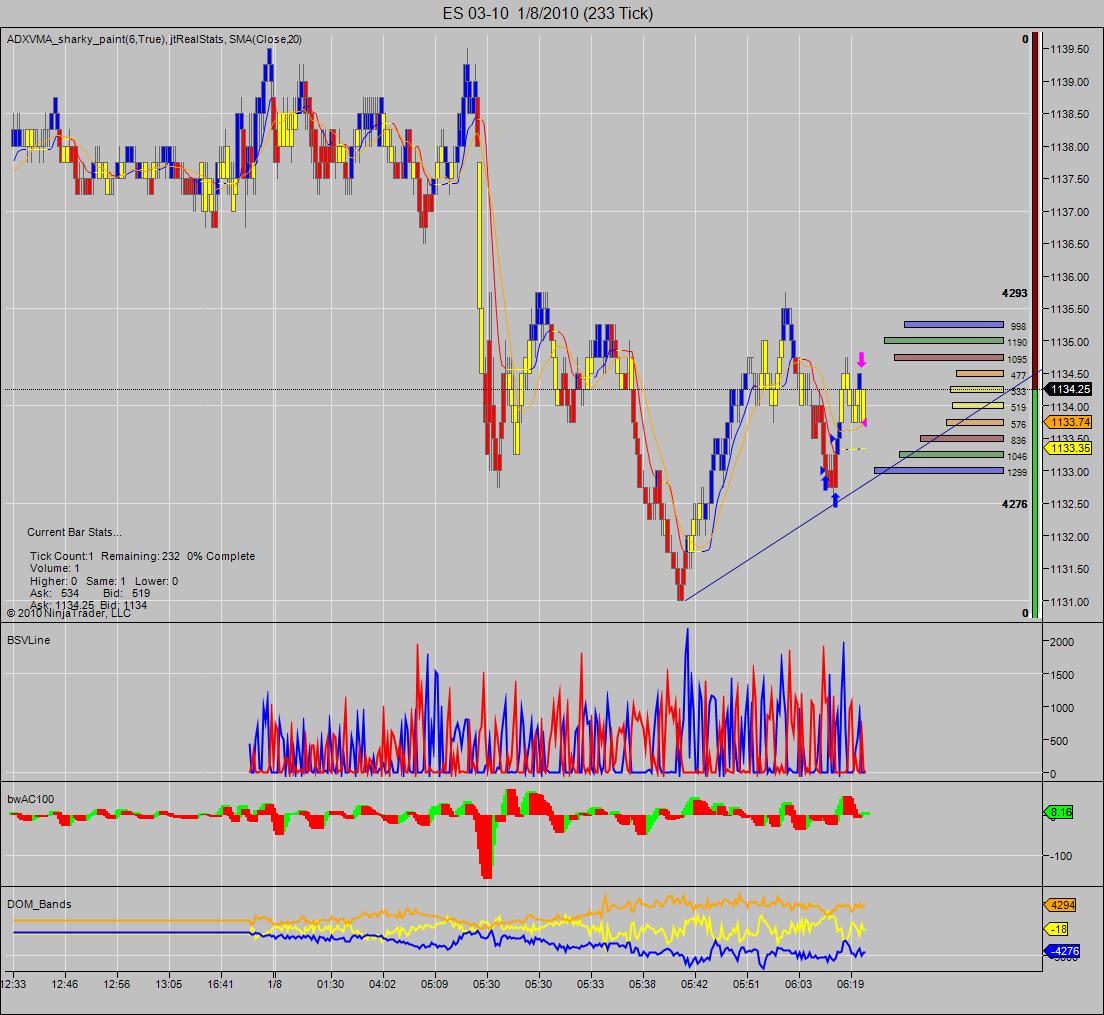Click the blue ascending trendline
The image size is (1104, 1015).
tap(859, 486)
